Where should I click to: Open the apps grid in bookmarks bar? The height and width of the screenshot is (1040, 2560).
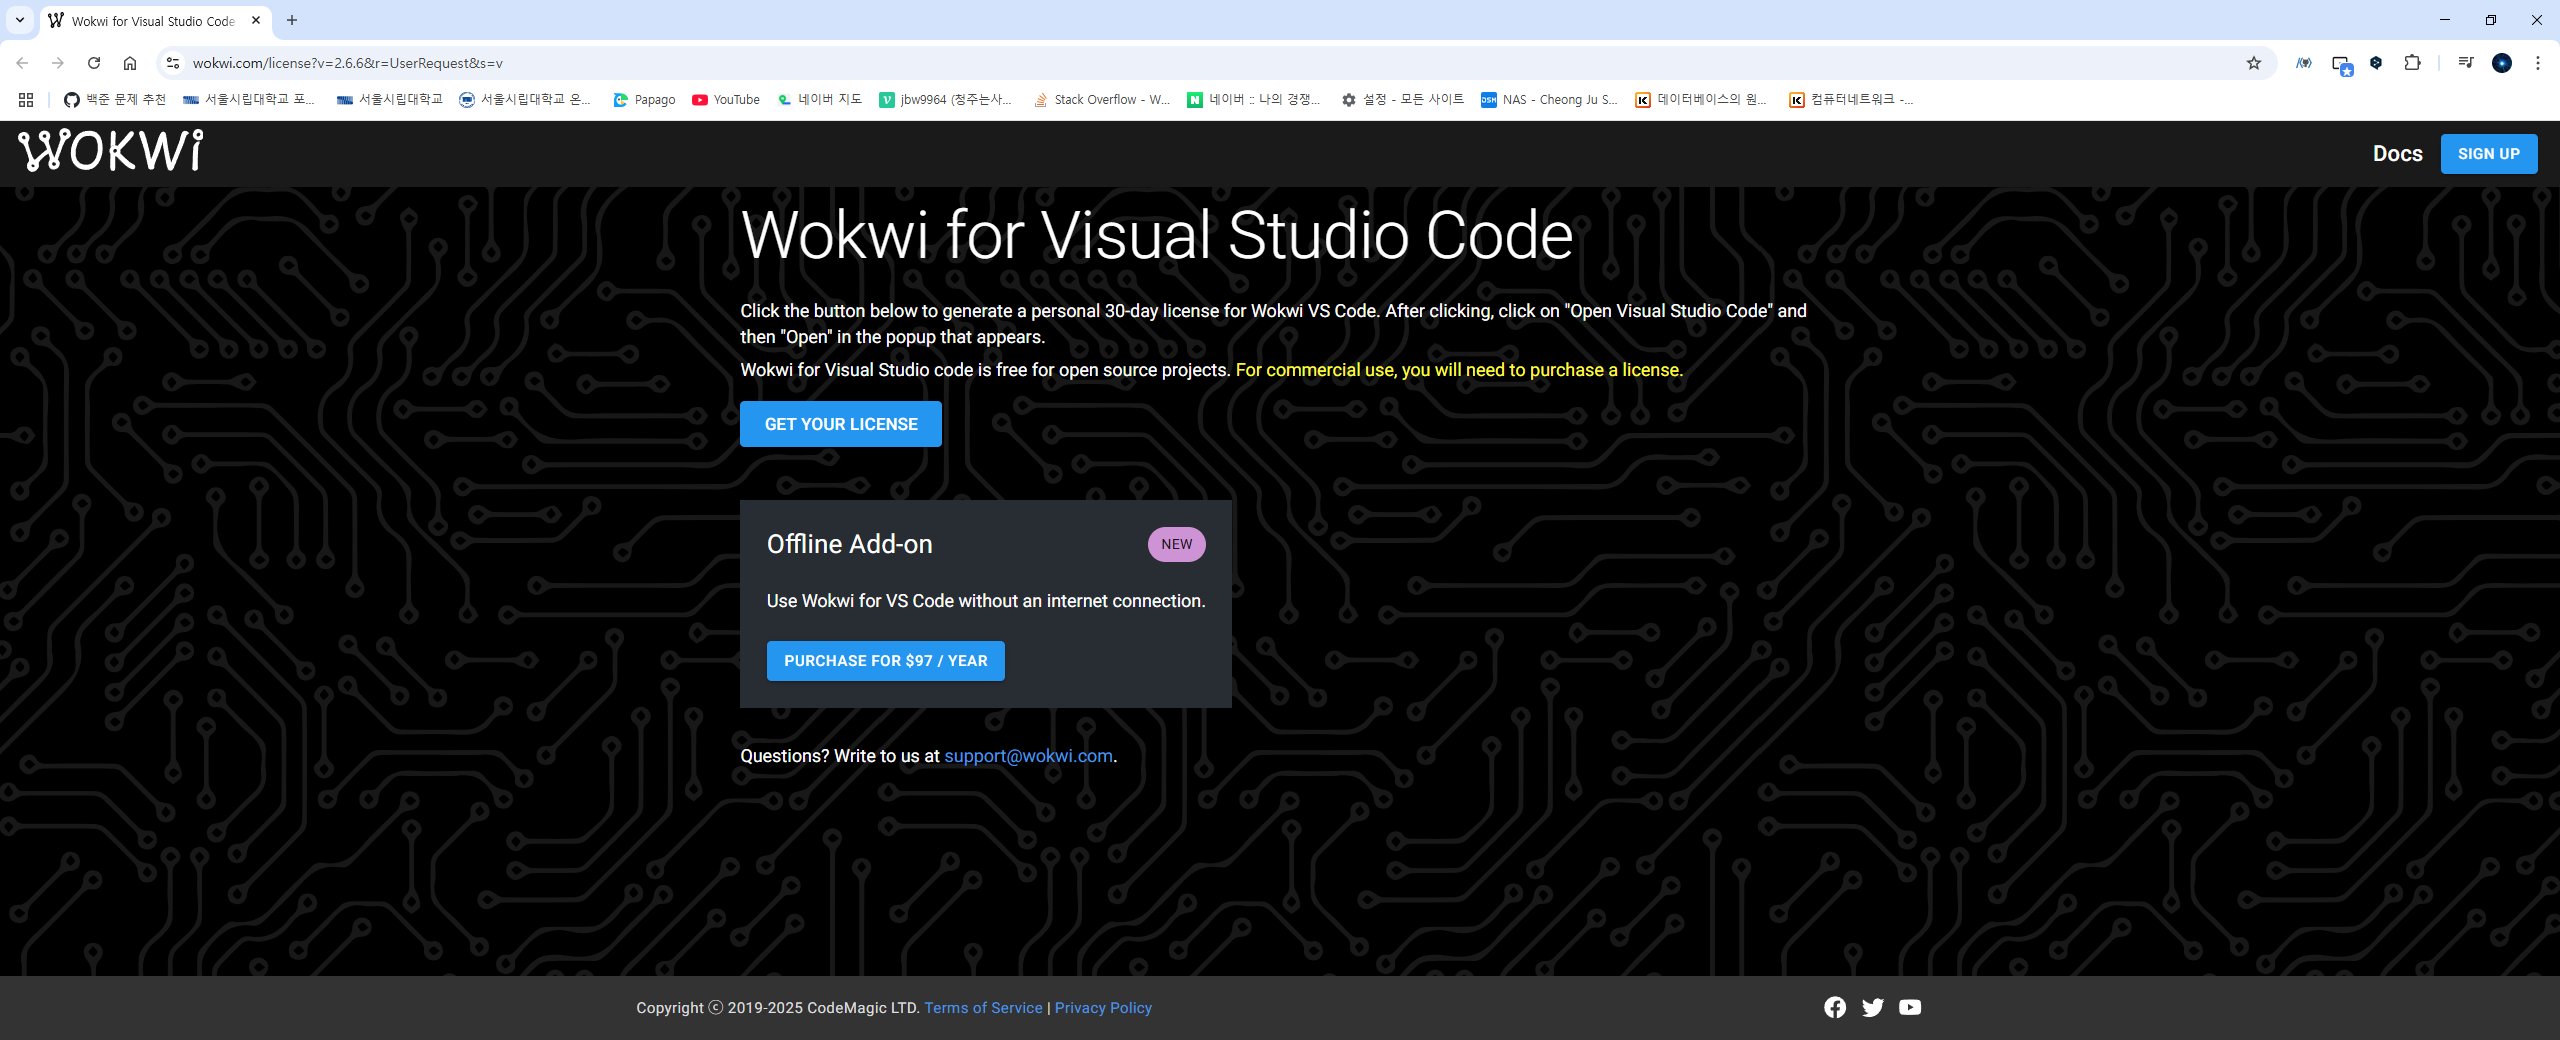(x=26, y=100)
